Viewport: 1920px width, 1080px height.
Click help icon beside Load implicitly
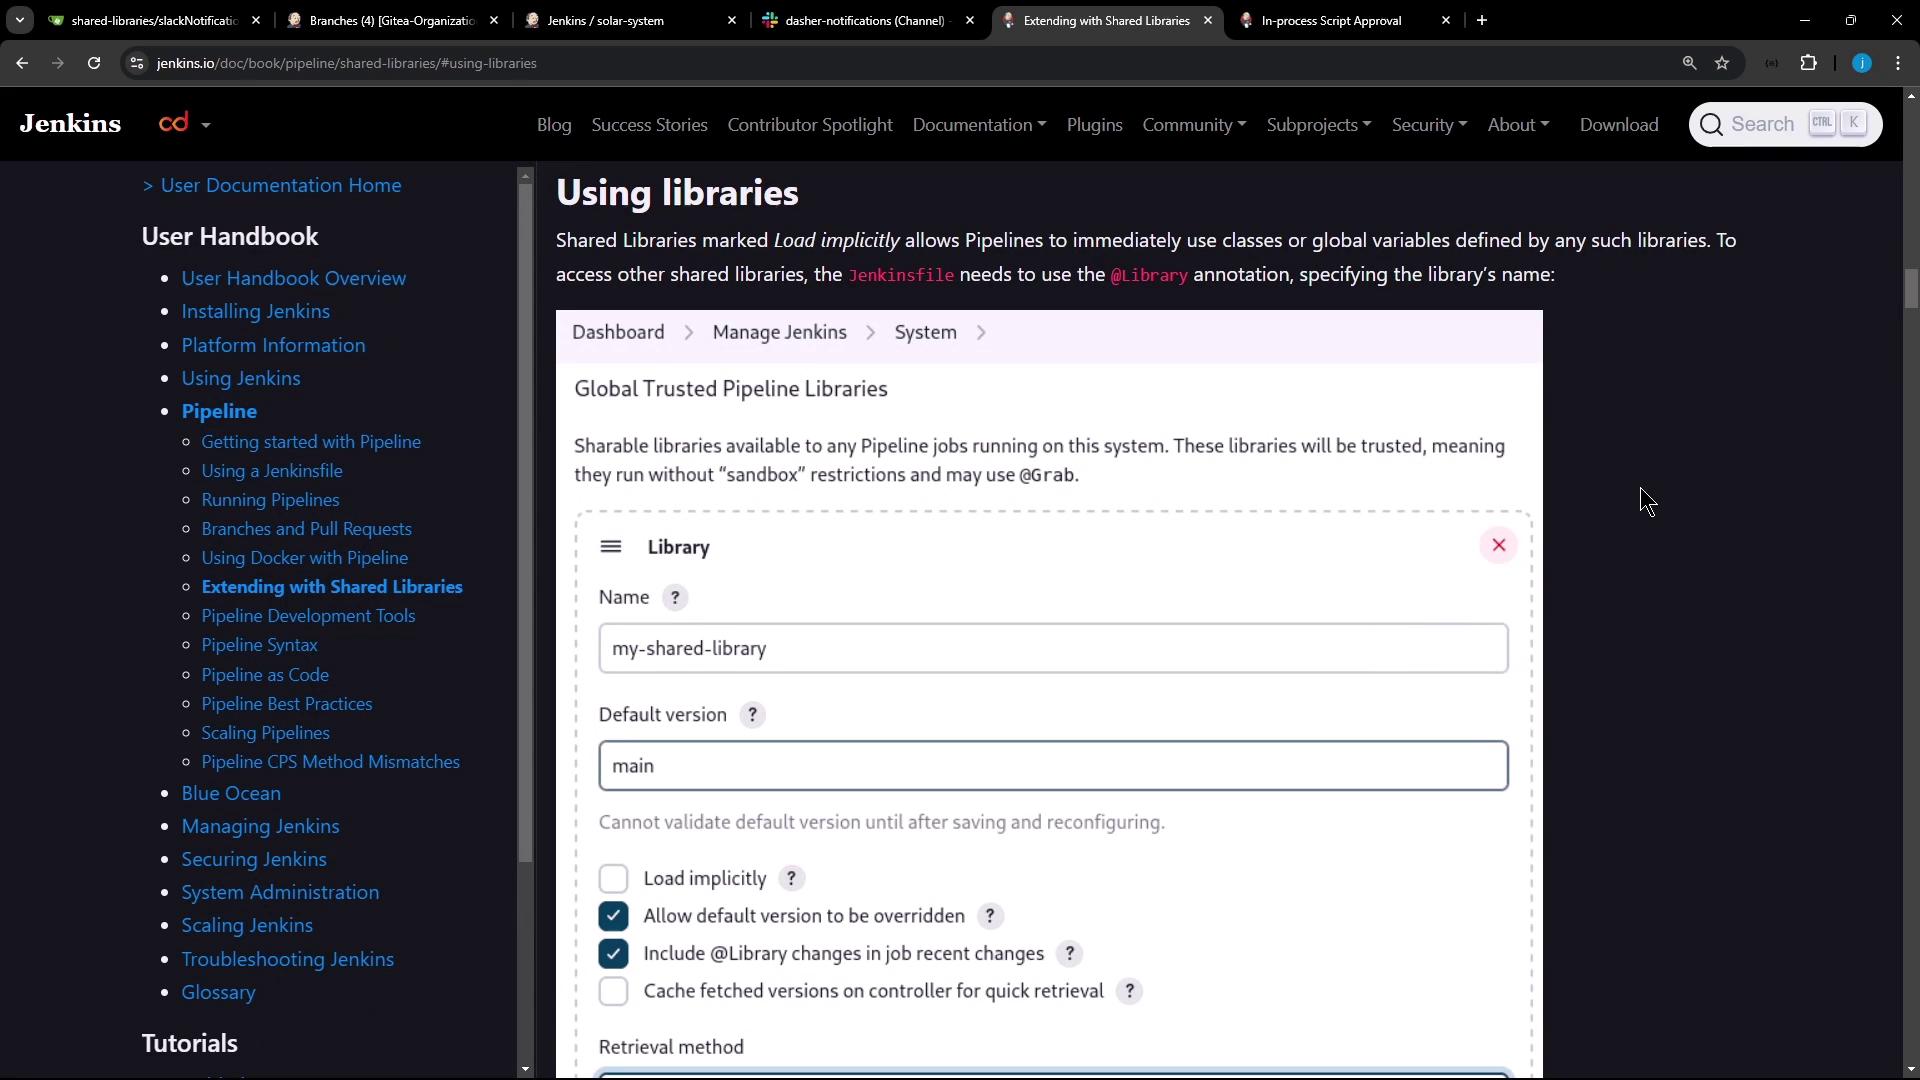[791, 879]
